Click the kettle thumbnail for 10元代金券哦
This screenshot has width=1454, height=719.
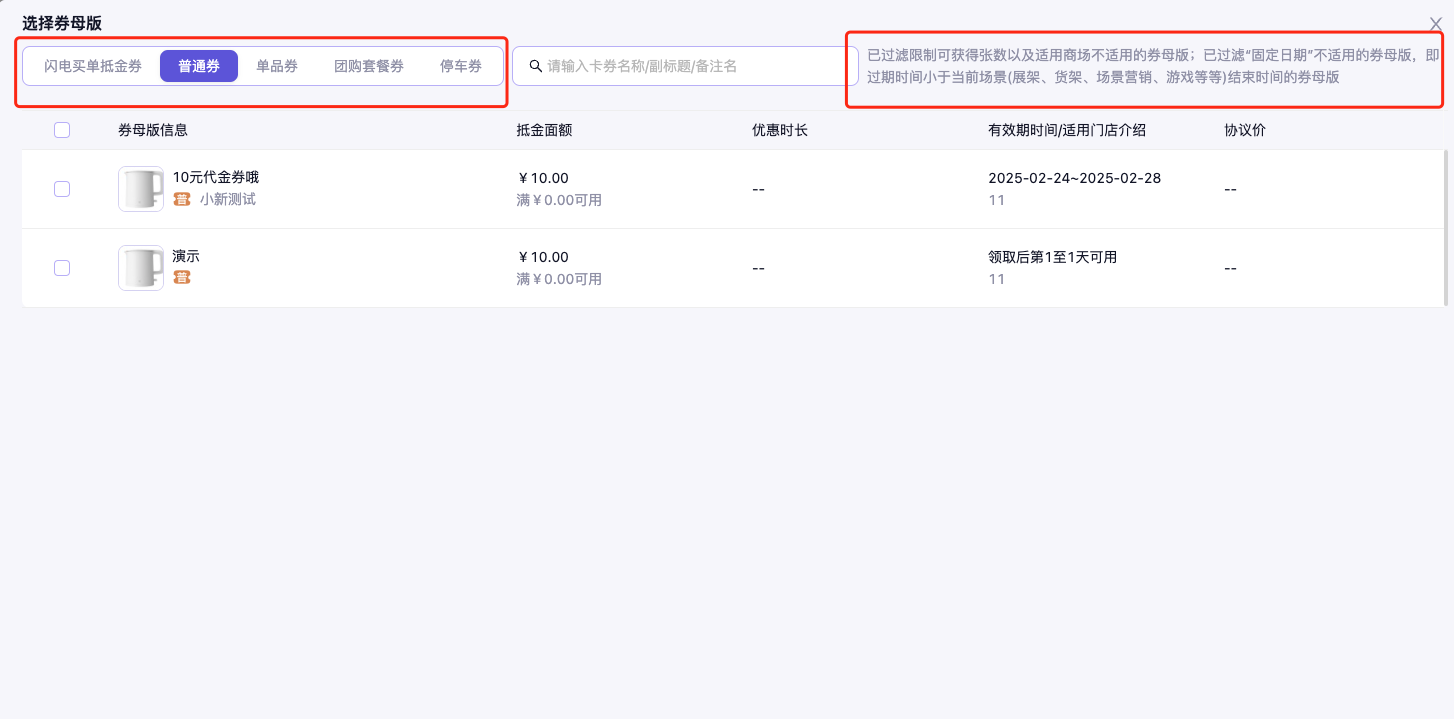[141, 189]
